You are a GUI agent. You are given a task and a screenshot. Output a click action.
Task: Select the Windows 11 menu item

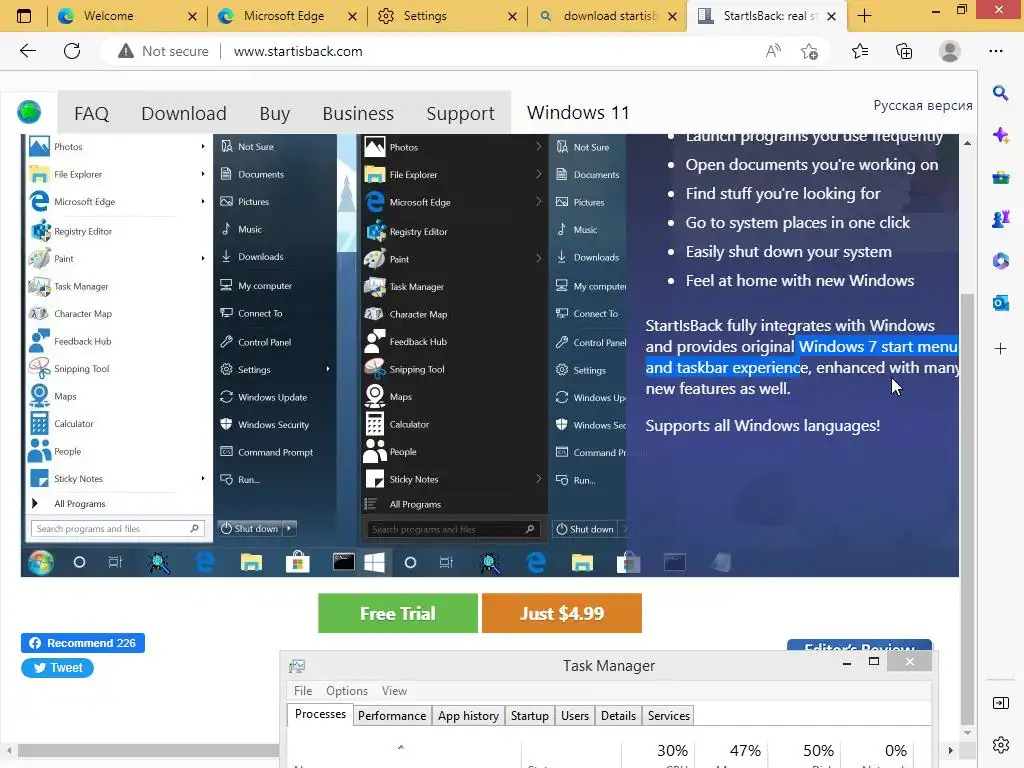578,113
